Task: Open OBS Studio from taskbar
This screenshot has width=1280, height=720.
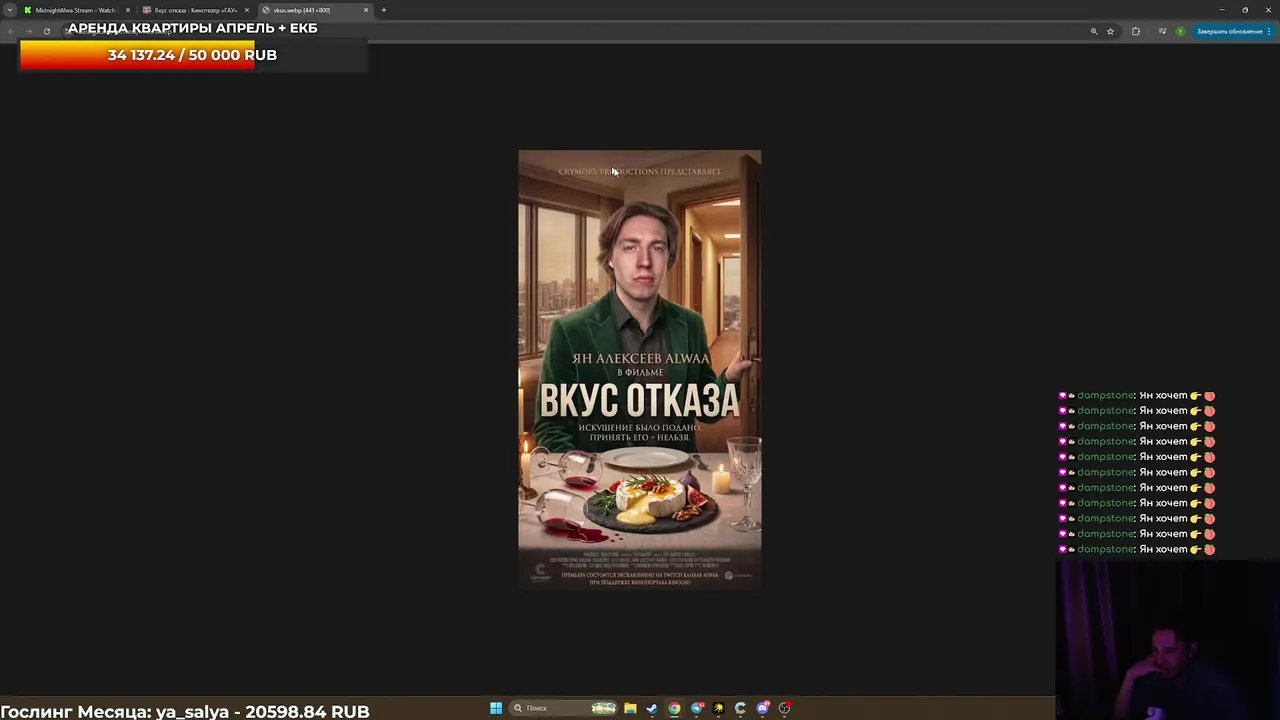Action: (x=785, y=708)
